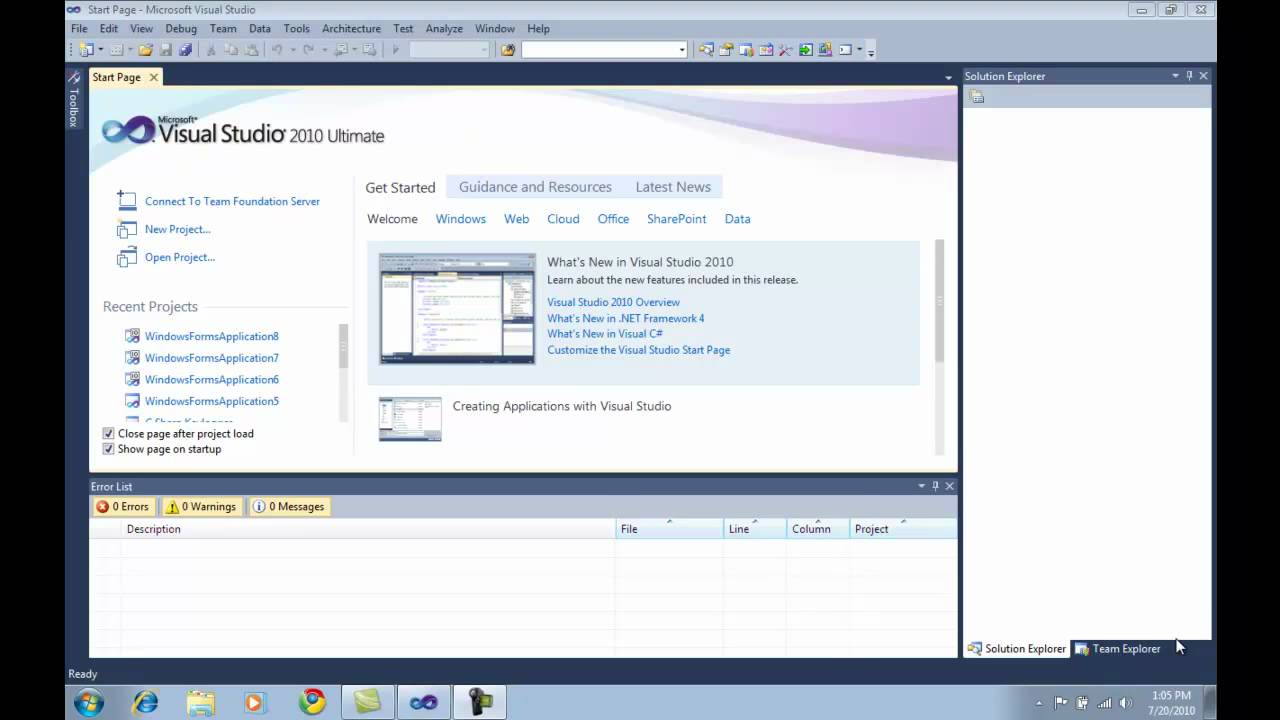Open the Debug menu
This screenshot has width=1280, height=720.
click(181, 29)
